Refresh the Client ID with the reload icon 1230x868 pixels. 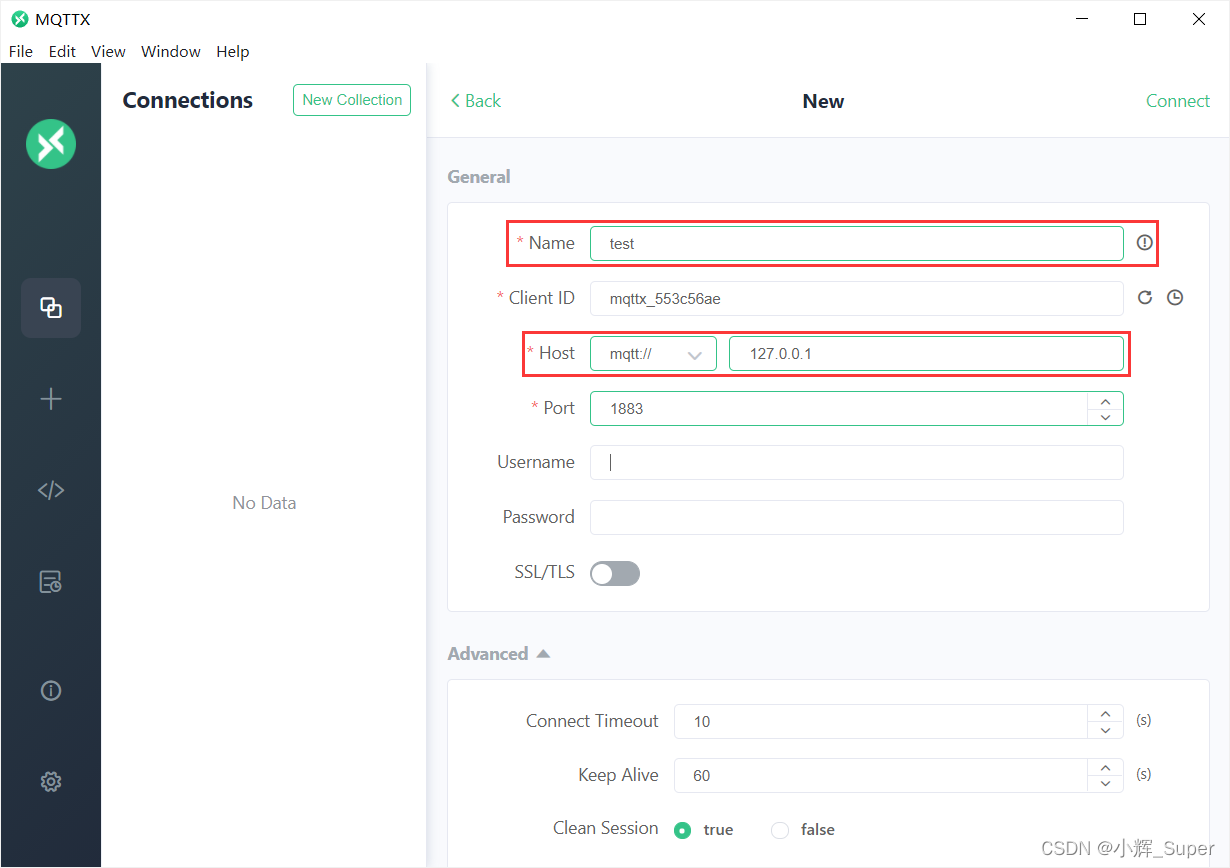tap(1146, 297)
